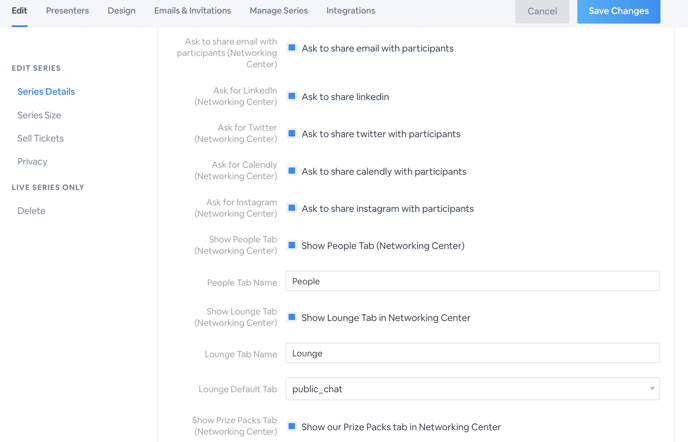The height and width of the screenshot is (442, 688).
Task: Disable Ask to share calendly with participants
Action: tap(292, 170)
